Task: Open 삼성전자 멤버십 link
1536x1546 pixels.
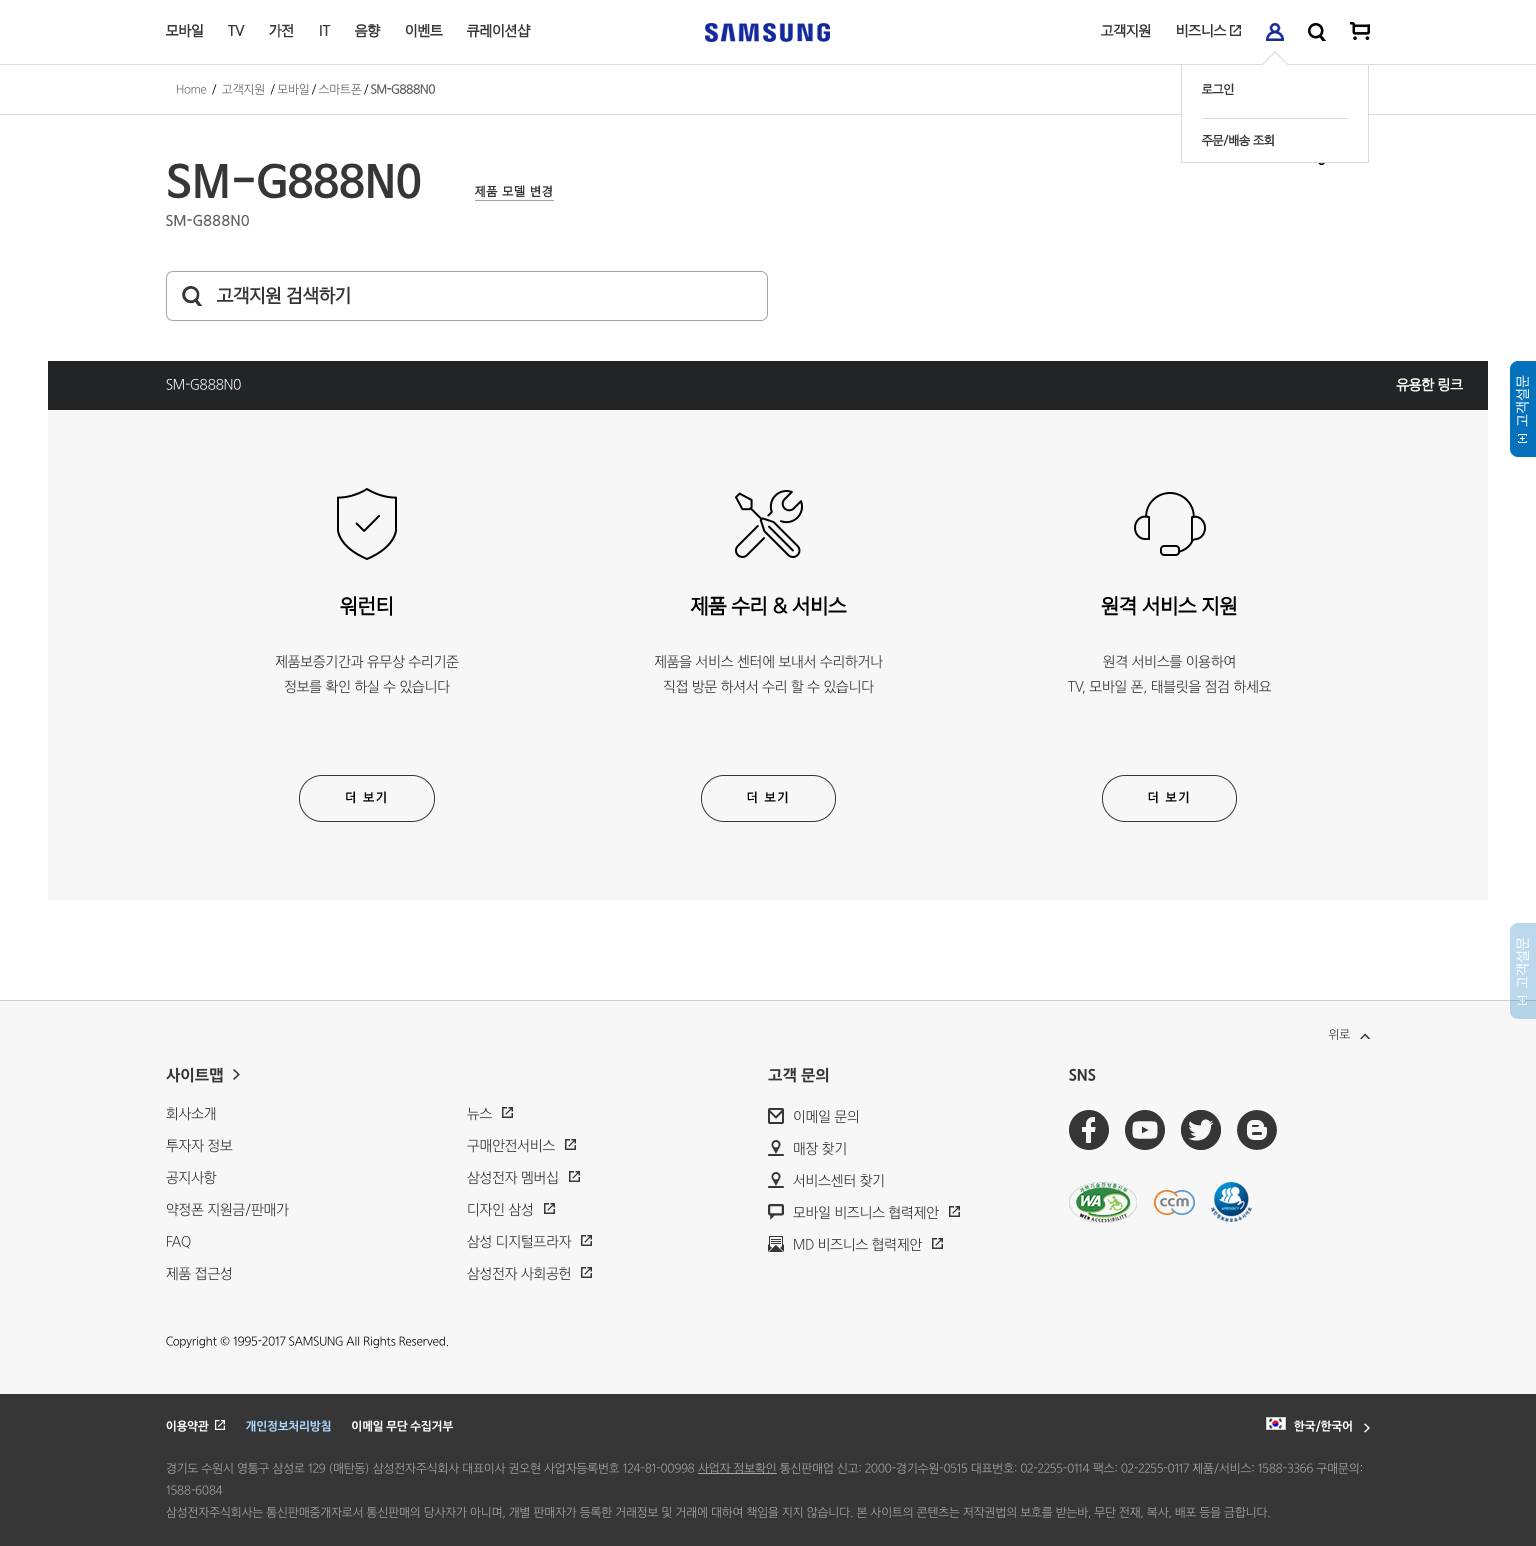Action: (524, 1177)
